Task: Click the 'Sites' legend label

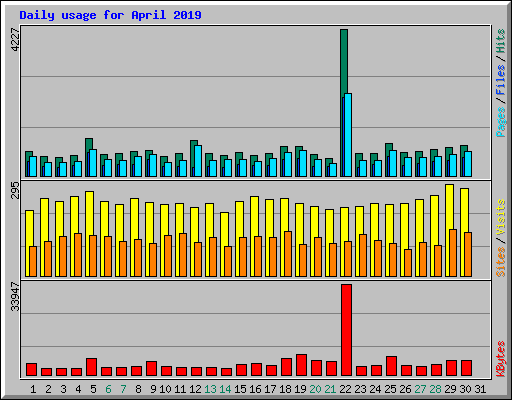Action: click(501, 262)
